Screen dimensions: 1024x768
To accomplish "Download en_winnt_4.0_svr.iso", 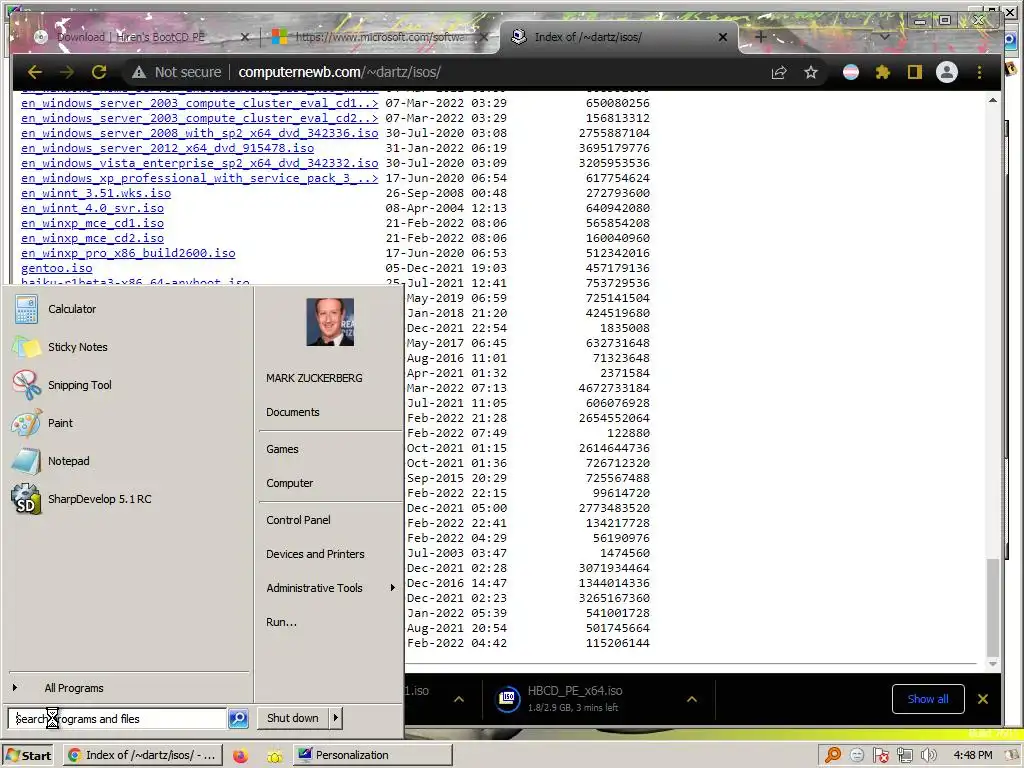I will [x=92, y=208].
